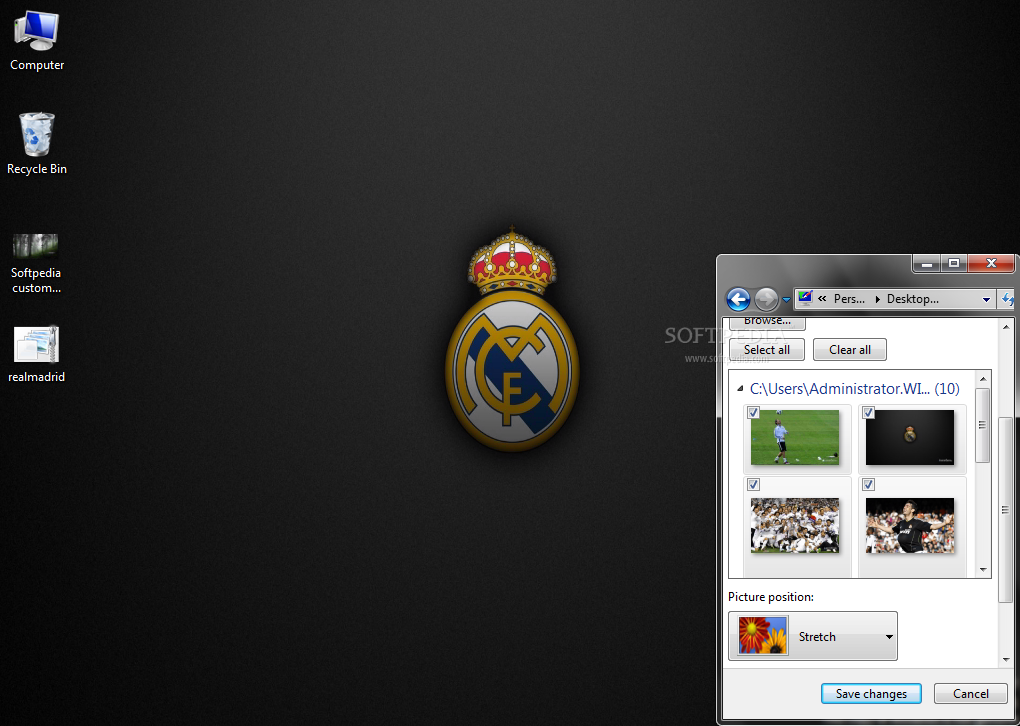Select the green pitch player thumbnail

coord(795,437)
